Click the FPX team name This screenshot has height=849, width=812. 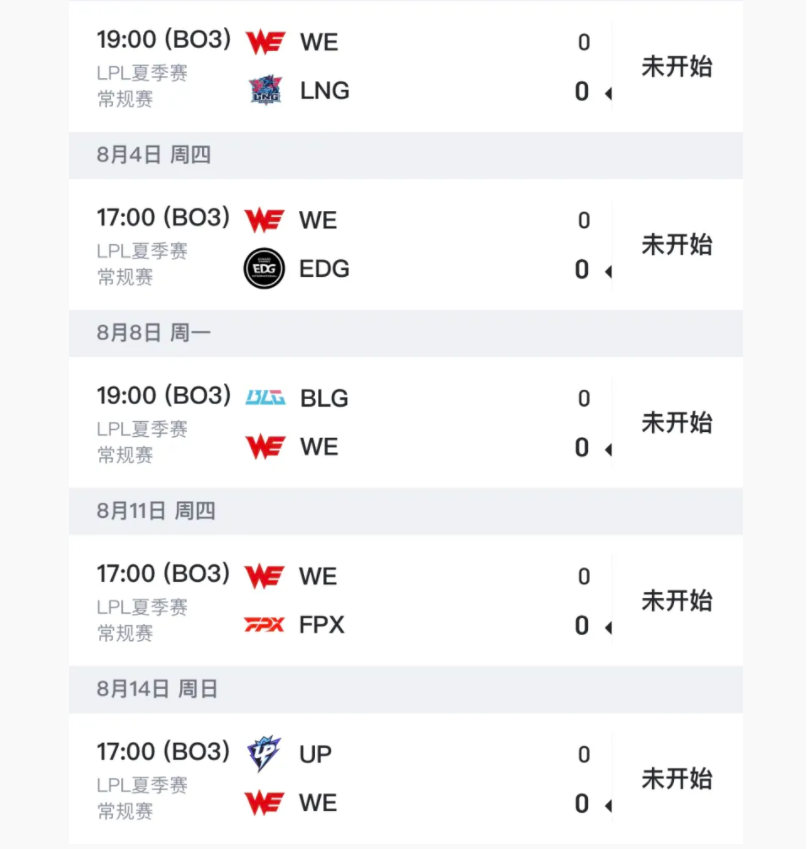click(x=322, y=625)
